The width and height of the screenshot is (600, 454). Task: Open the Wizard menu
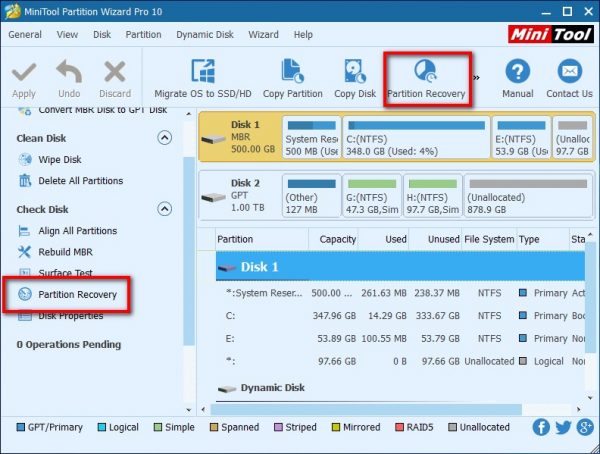coord(263,34)
